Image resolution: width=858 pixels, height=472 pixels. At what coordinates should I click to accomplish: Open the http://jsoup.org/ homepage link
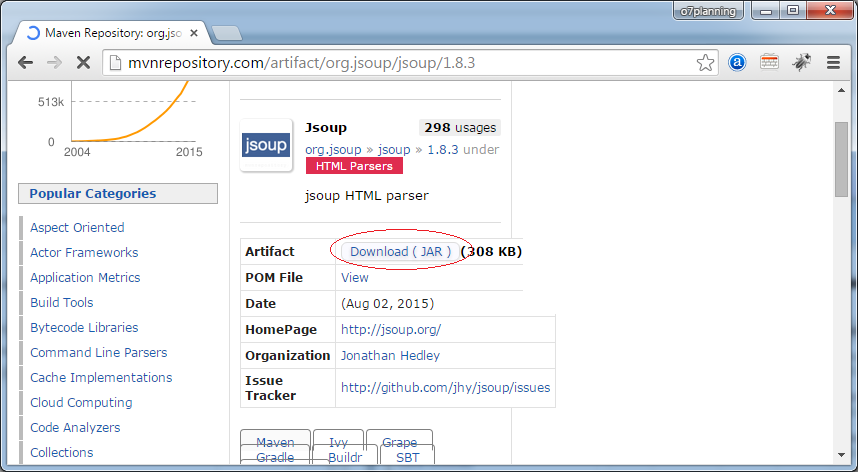click(391, 329)
